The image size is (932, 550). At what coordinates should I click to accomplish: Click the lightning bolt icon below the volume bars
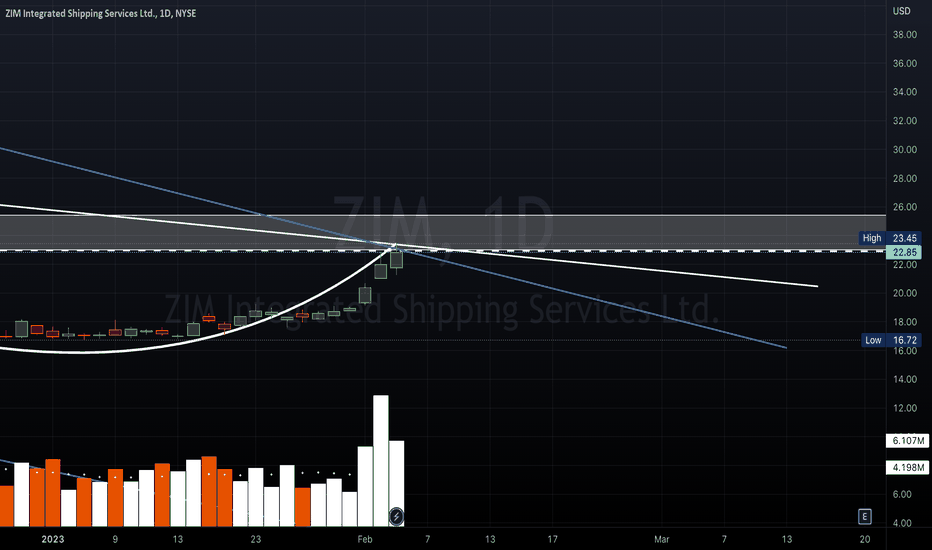click(396, 517)
